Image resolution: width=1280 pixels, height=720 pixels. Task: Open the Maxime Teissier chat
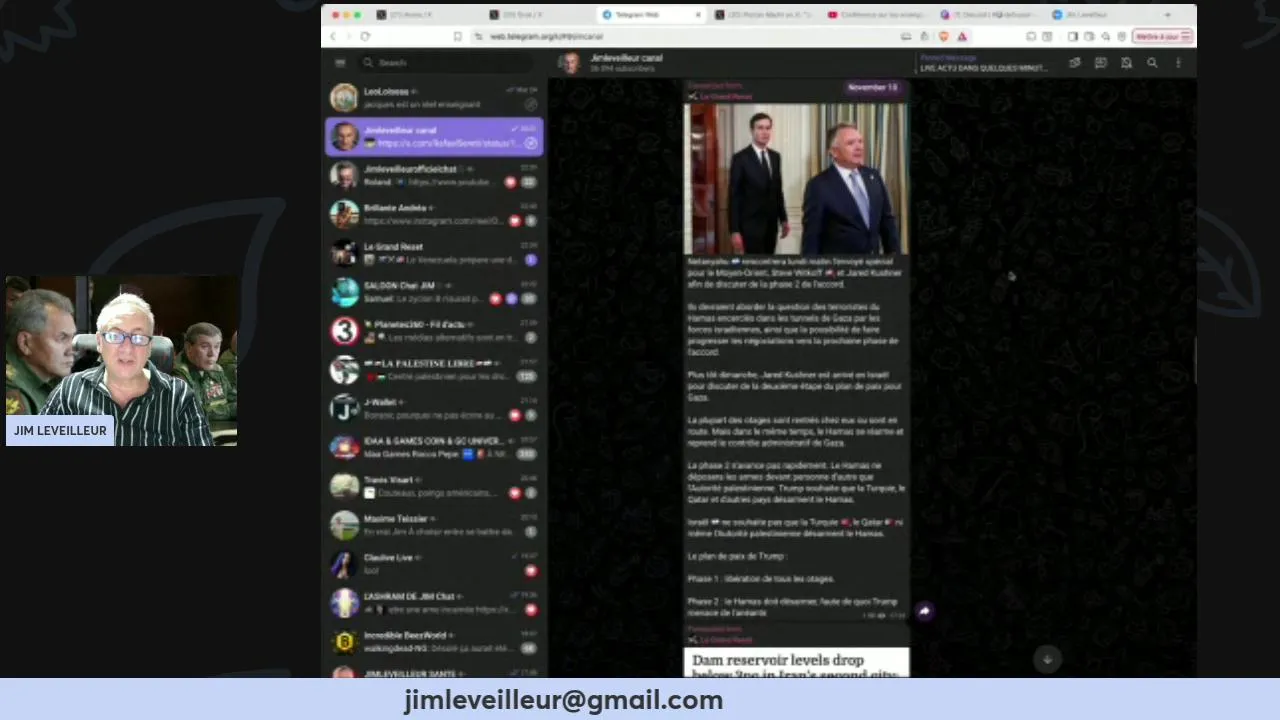click(x=434, y=525)
